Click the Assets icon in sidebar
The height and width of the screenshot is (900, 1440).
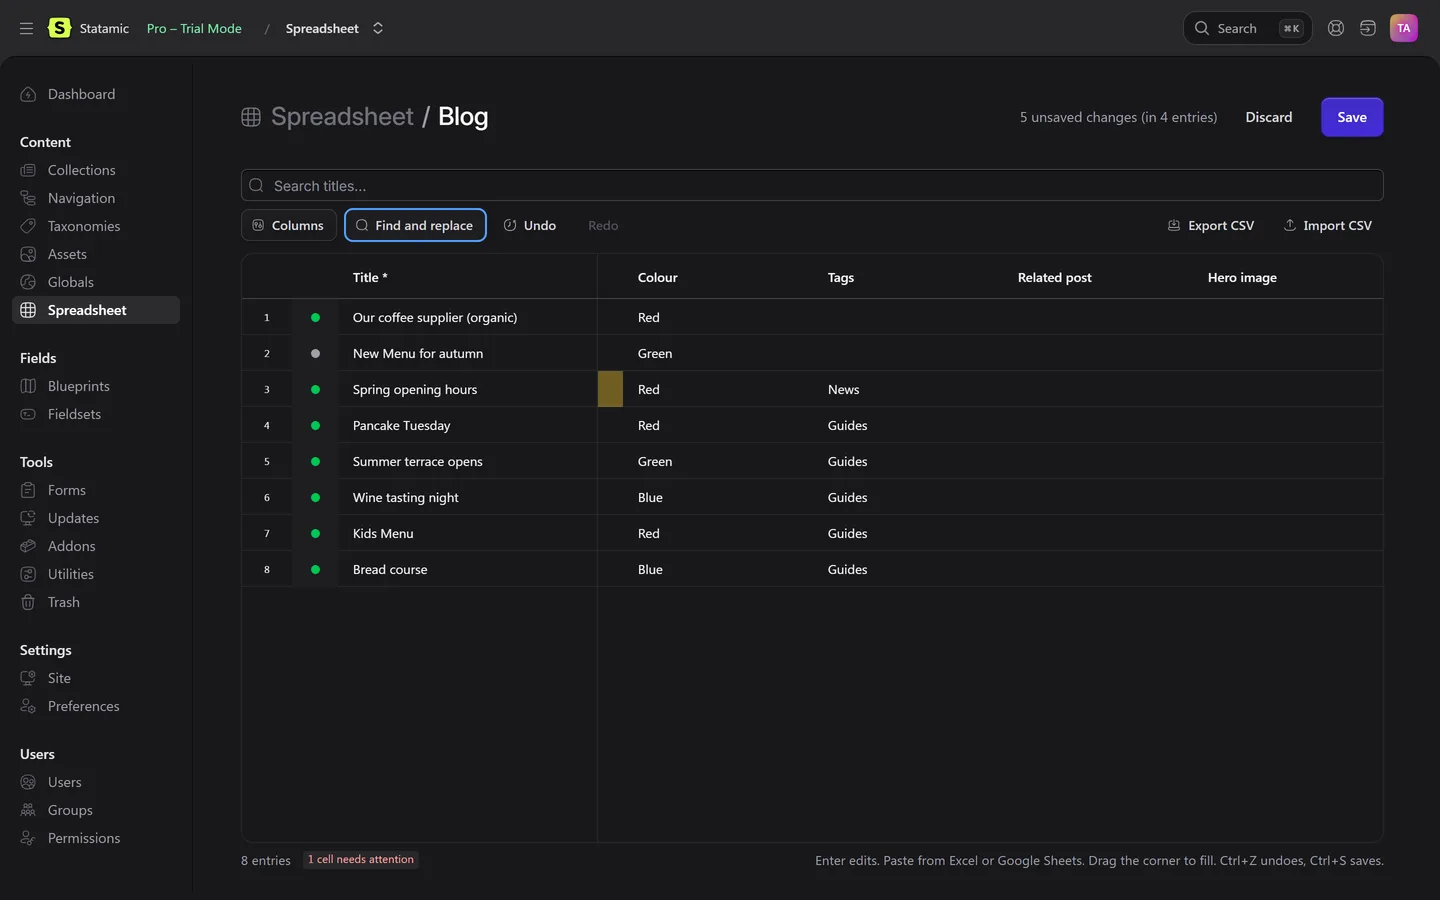[x=28, y=254]
